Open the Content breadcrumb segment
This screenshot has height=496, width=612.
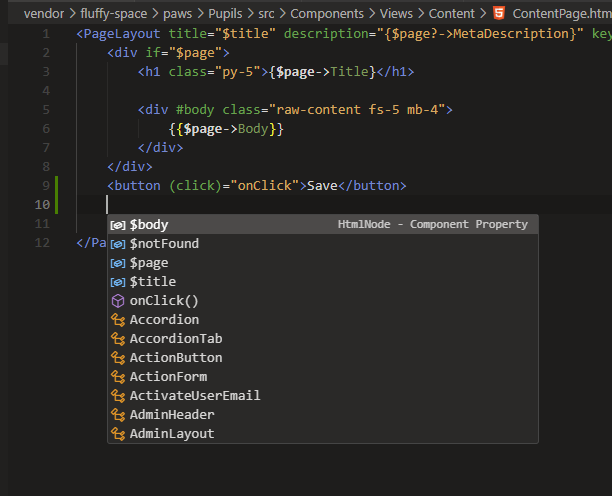click(452, 14)
